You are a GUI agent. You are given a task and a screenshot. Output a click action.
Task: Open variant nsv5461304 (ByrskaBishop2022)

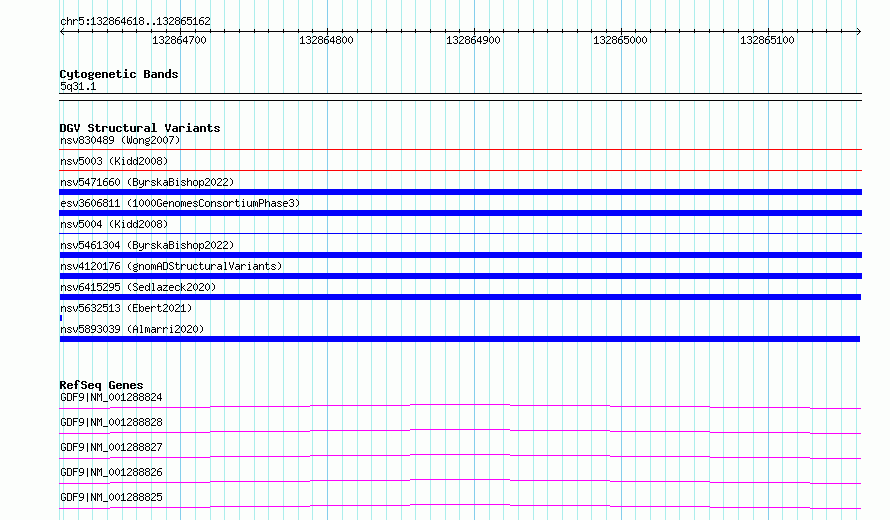(147, 245)
